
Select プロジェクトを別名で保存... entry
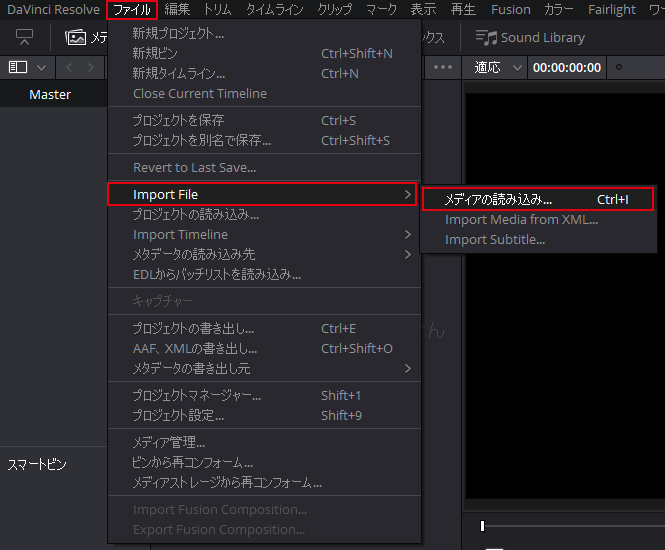(265, 140)
